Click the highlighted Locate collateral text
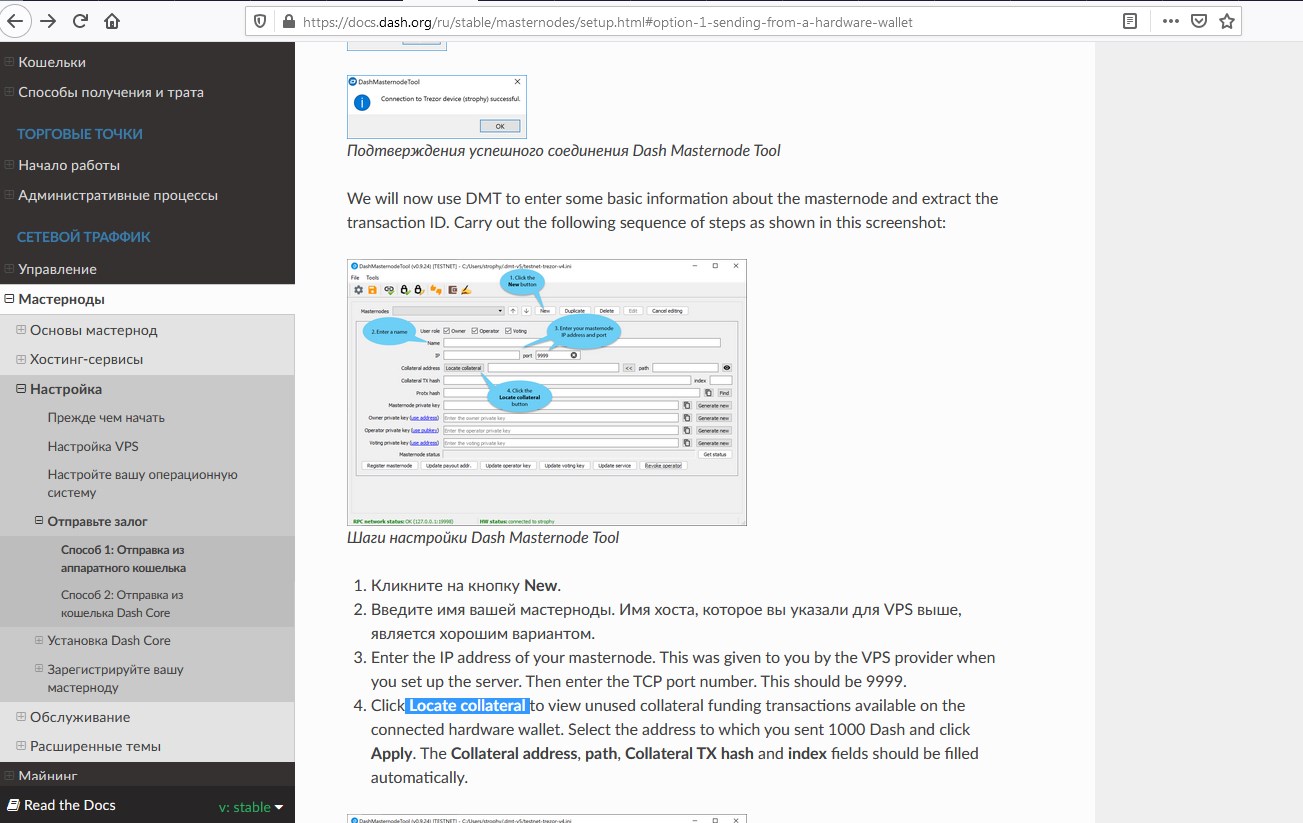 point(467,706)
